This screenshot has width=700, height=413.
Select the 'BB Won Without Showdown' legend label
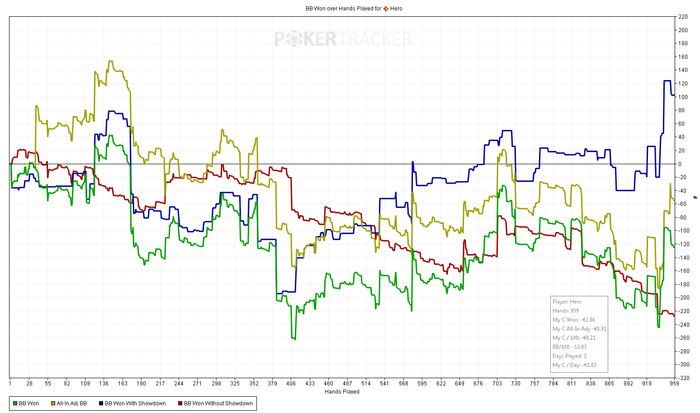[x=218, y=403]
